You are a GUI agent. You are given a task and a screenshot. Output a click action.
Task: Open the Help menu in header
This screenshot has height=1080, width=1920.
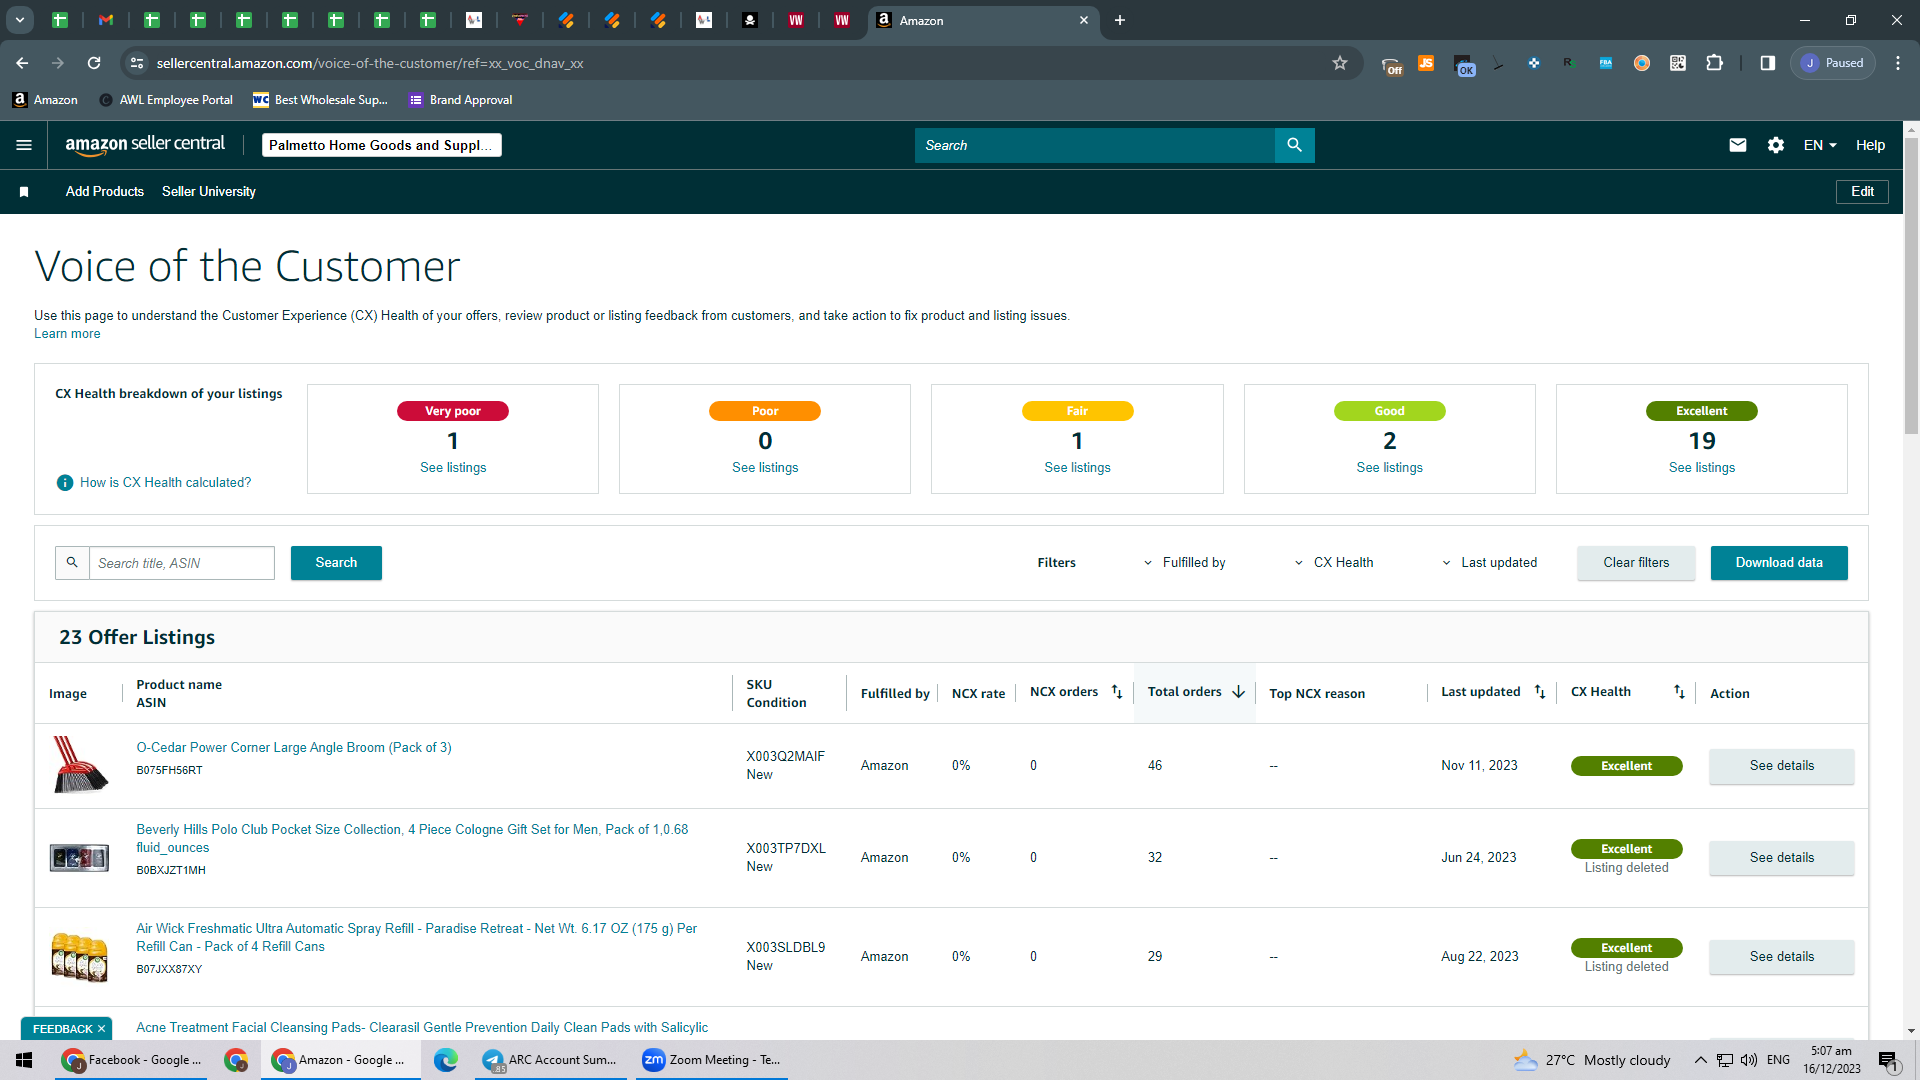(x=1870, y=145)
